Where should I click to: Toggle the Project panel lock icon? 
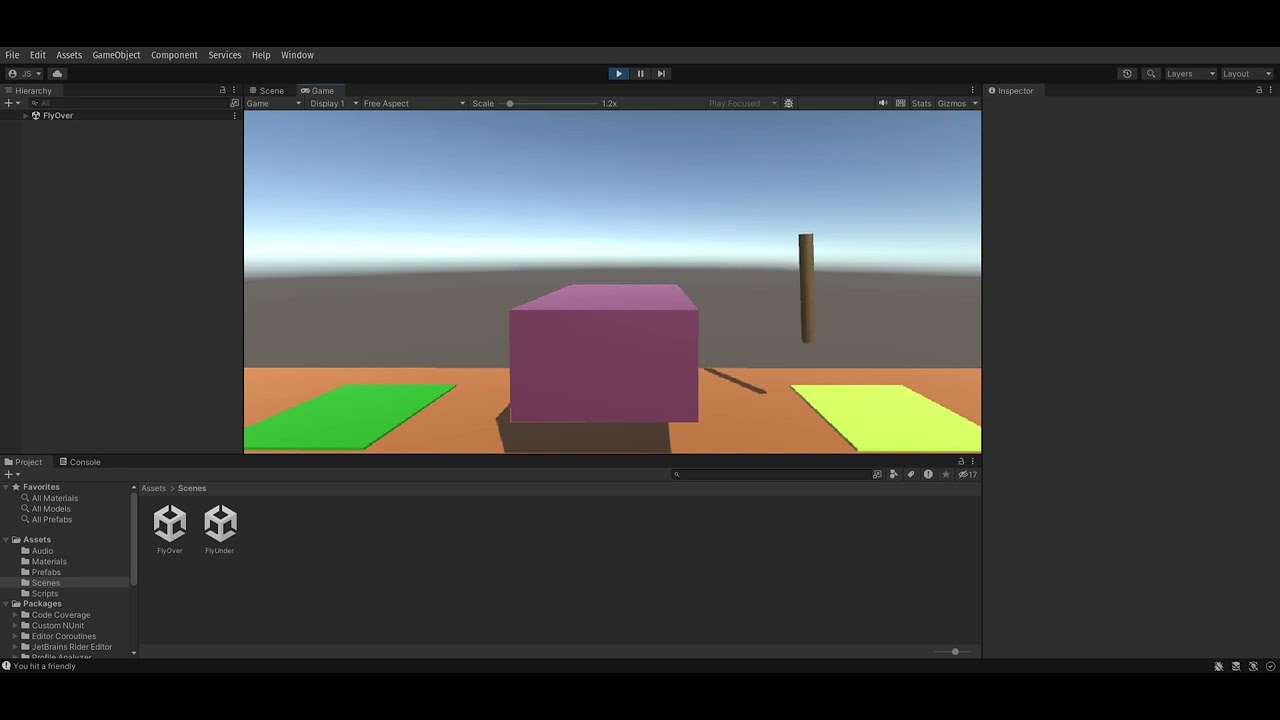click(961, 462)
